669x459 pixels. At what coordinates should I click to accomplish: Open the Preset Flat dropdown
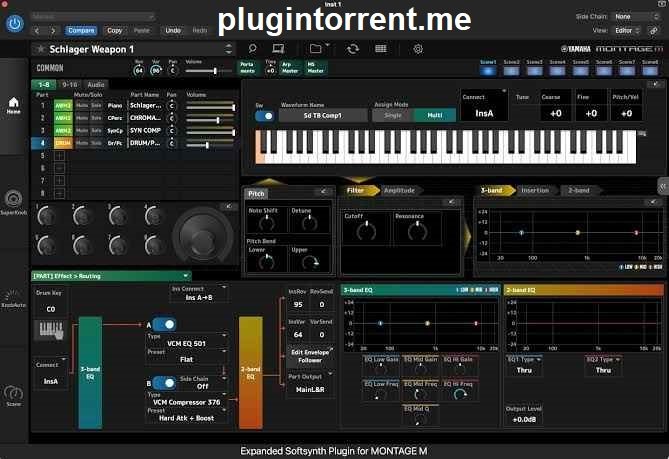pyautogui.click(x=186, y=356)
